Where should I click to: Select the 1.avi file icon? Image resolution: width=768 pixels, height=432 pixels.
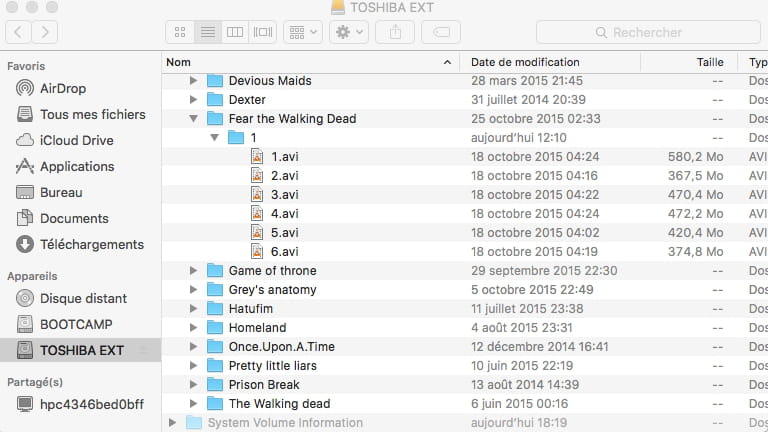257,156
